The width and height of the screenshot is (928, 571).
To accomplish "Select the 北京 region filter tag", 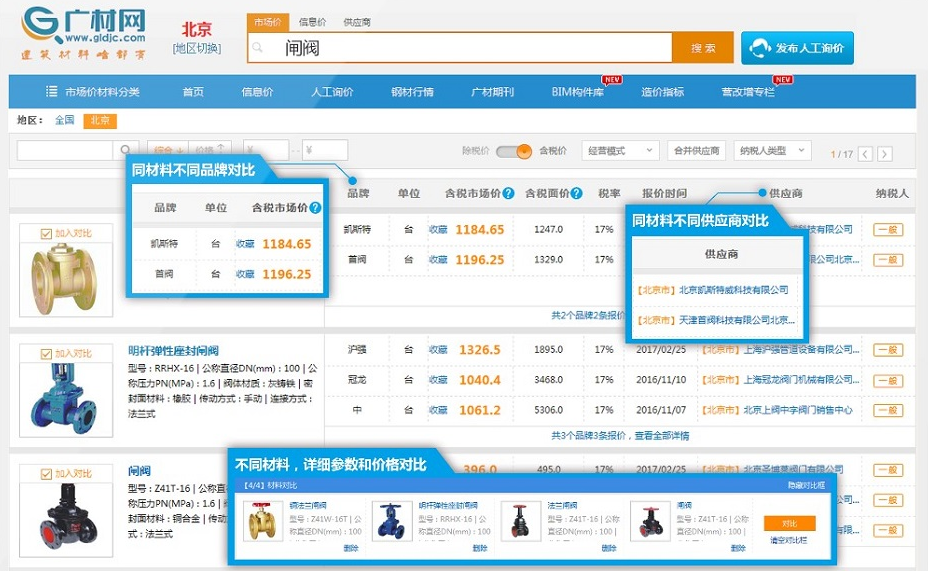I will 100,121.
